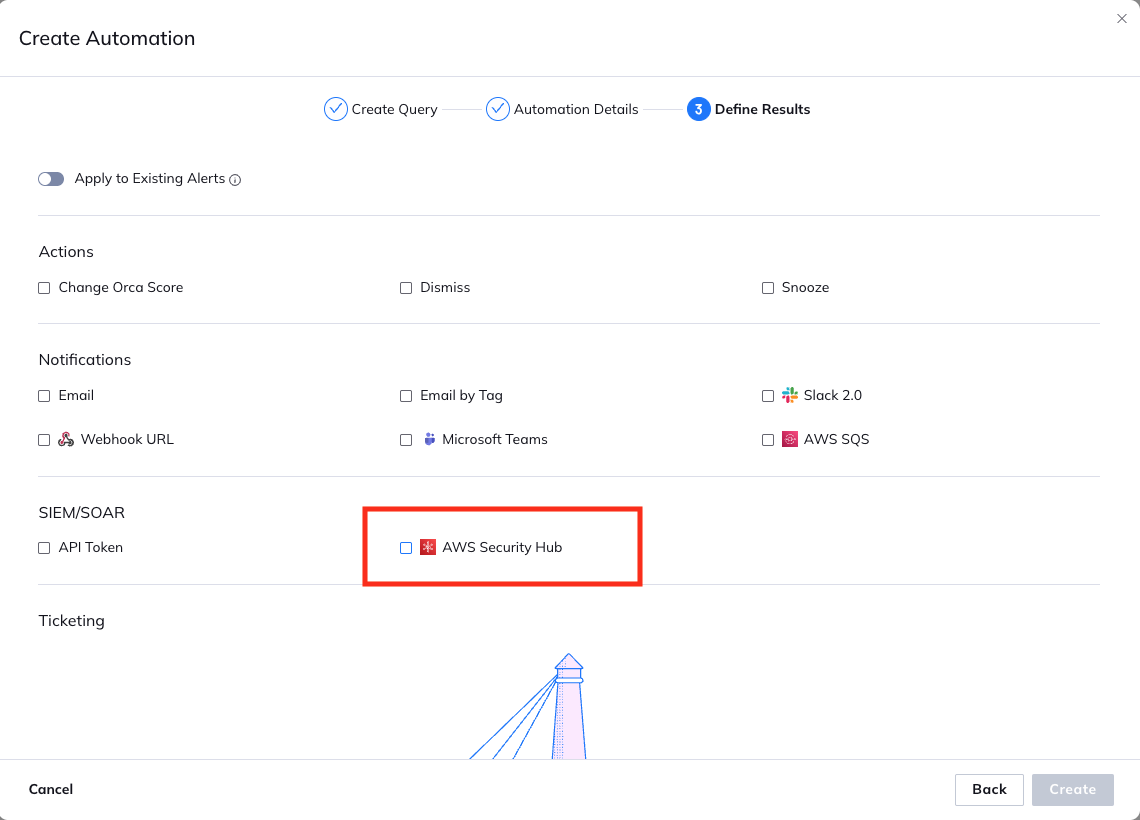
Task: Open the Automation Details step
Action: [x=576, y=109]
